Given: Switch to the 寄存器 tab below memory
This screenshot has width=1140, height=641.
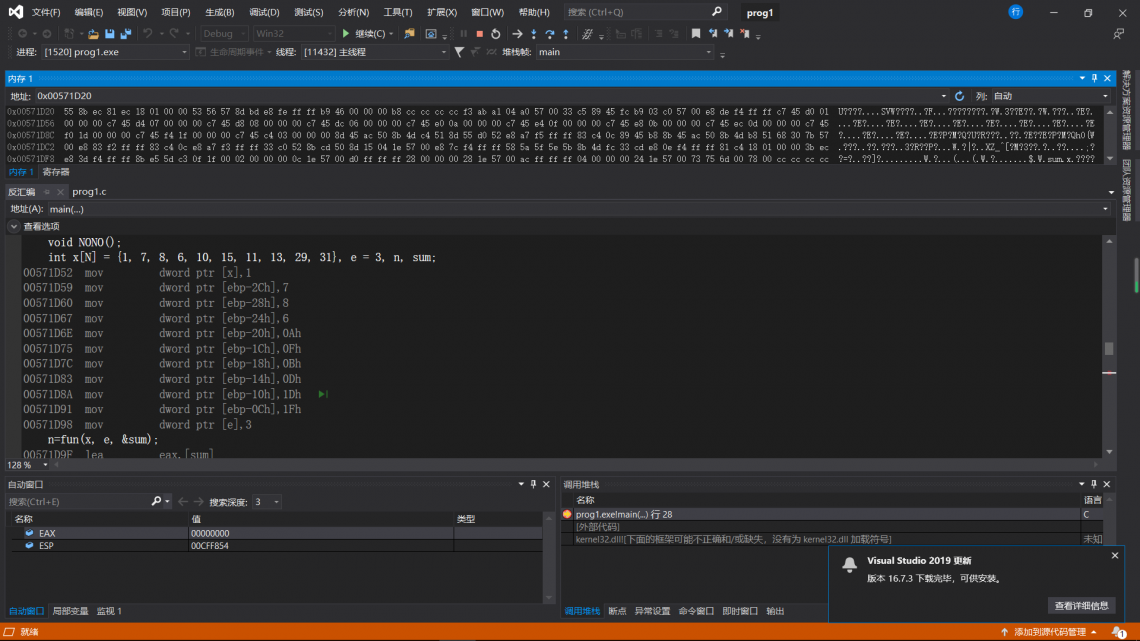Looking at the screenshot, I should click(x=56, y=172).
